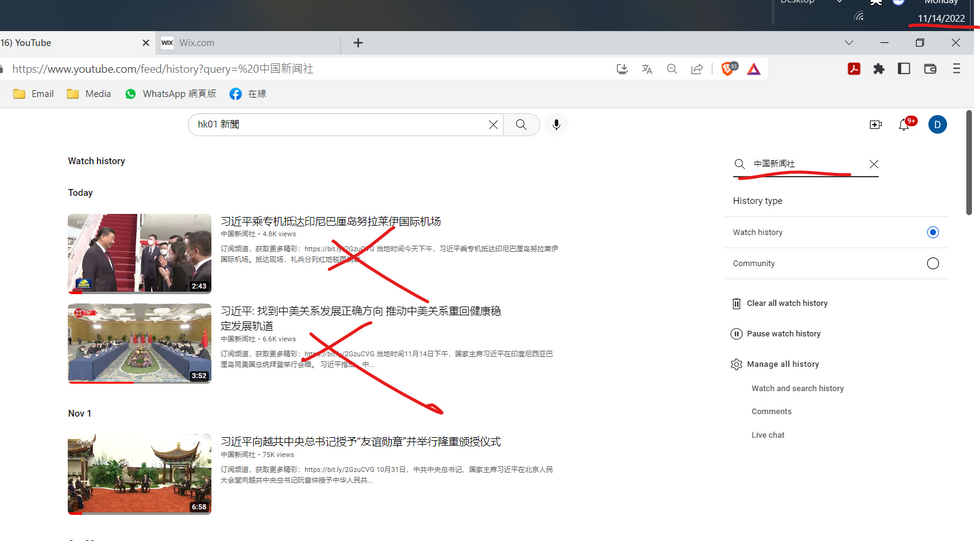Click the search watch history input field
980x541 pixels.
(x=805, y=164)
